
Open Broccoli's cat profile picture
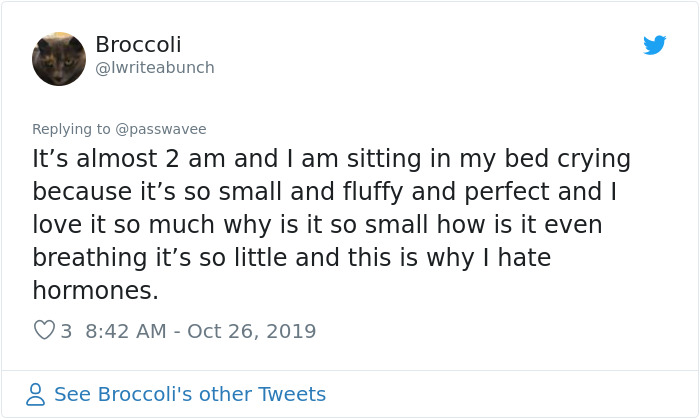point(59,59)
